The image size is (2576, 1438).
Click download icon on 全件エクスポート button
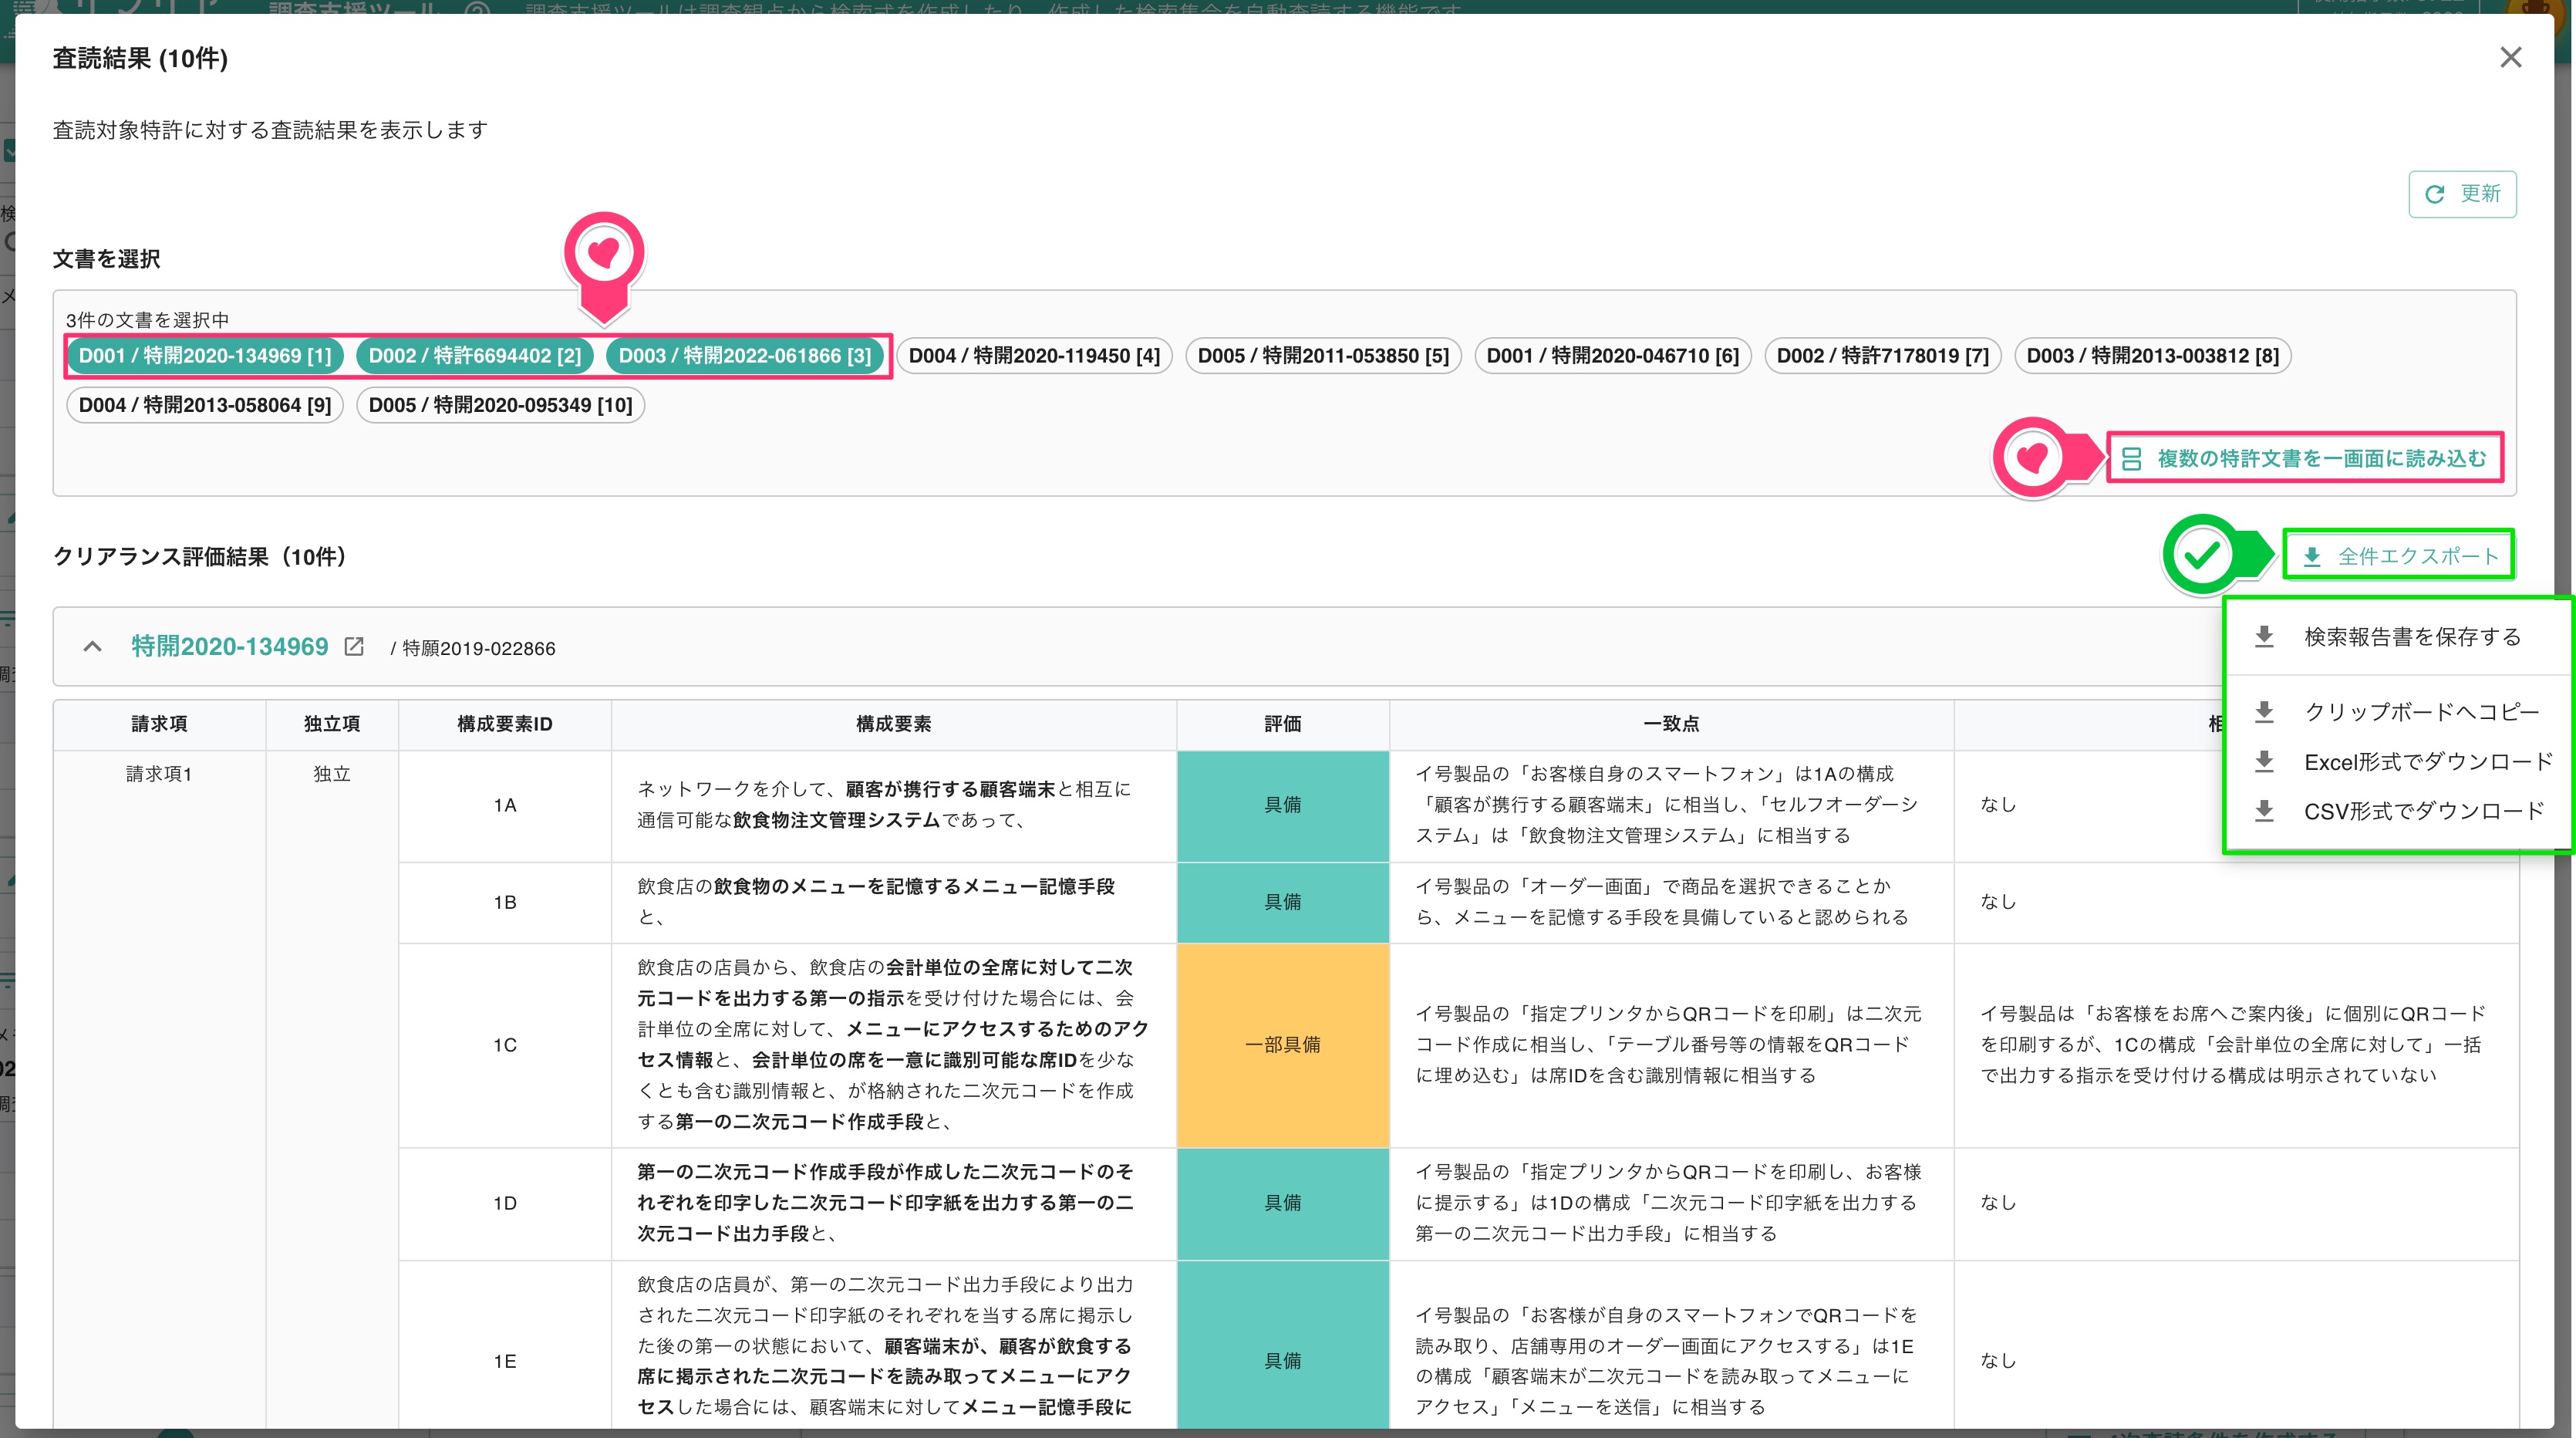point(2312,557)
